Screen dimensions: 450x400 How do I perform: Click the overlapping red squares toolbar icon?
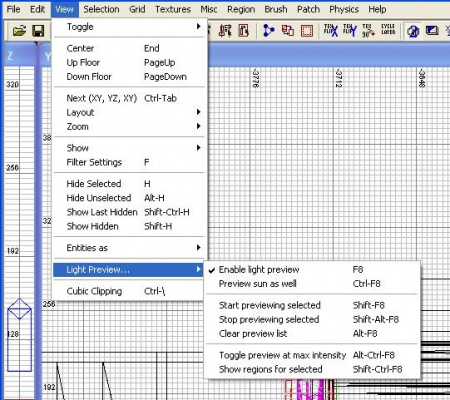pyautogui.click(x=288, y=31)
